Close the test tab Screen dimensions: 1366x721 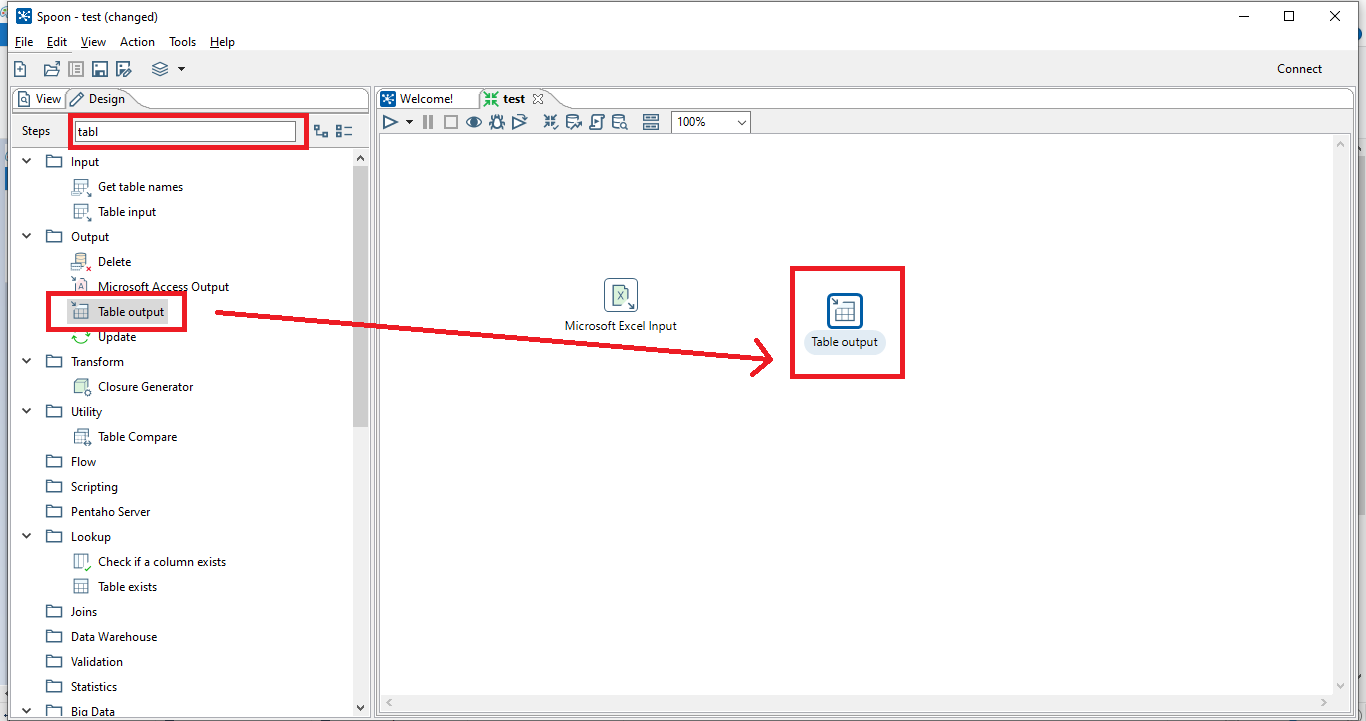pos(538,99)
